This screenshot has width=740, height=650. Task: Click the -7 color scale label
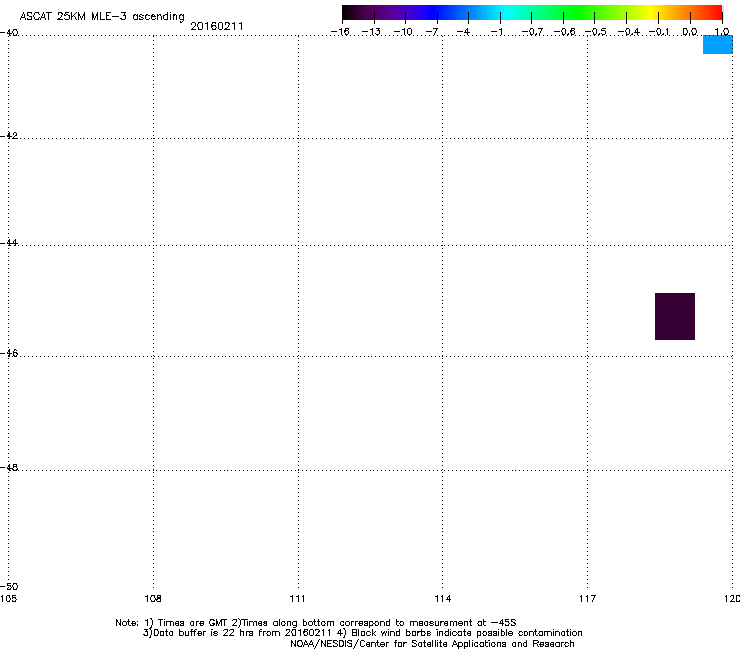432,32
